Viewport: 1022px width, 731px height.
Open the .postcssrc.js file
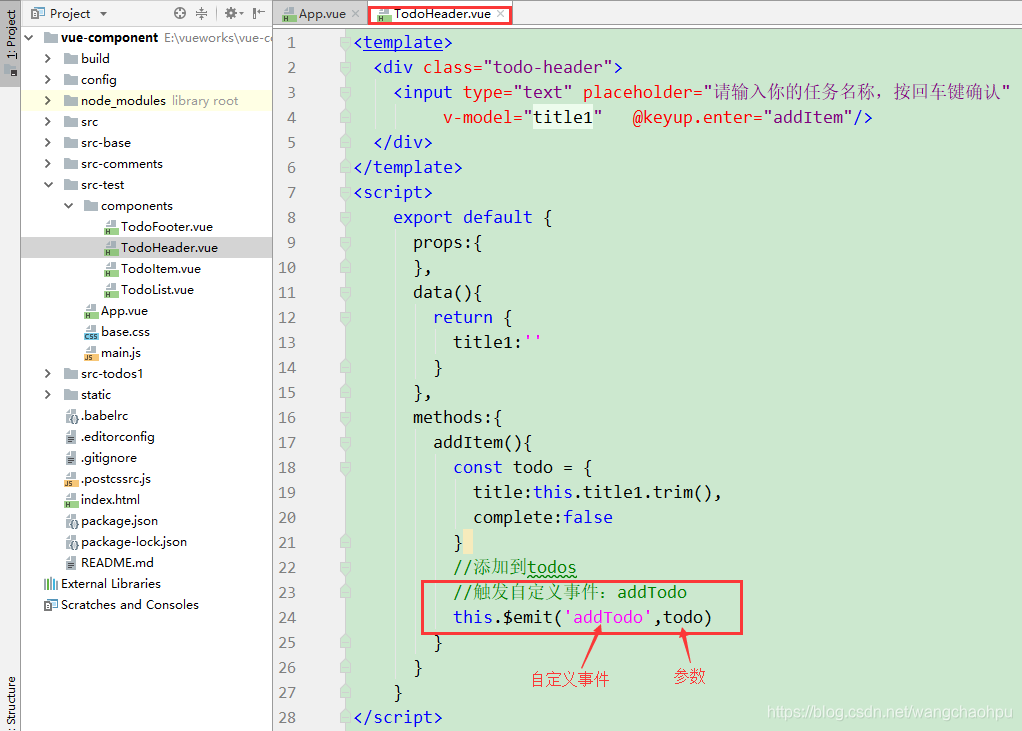tap(116, 479)
